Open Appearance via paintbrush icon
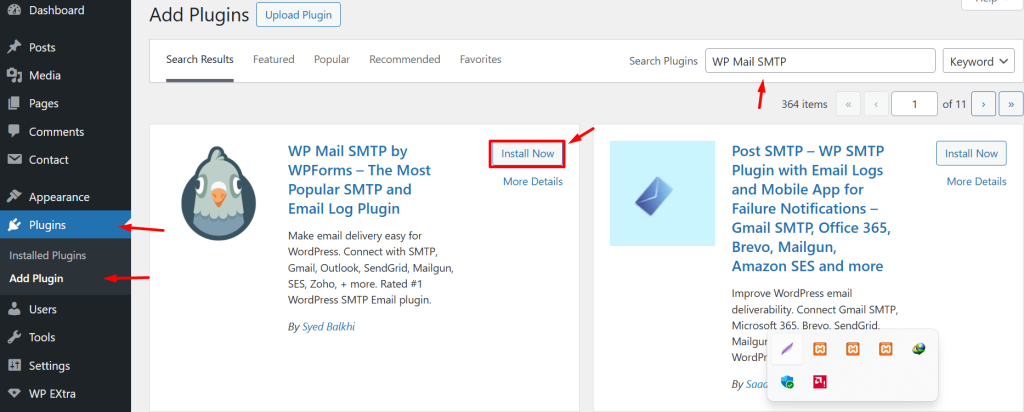The width and height of the screenshot is (1024, 412). [x=14, y=197]
